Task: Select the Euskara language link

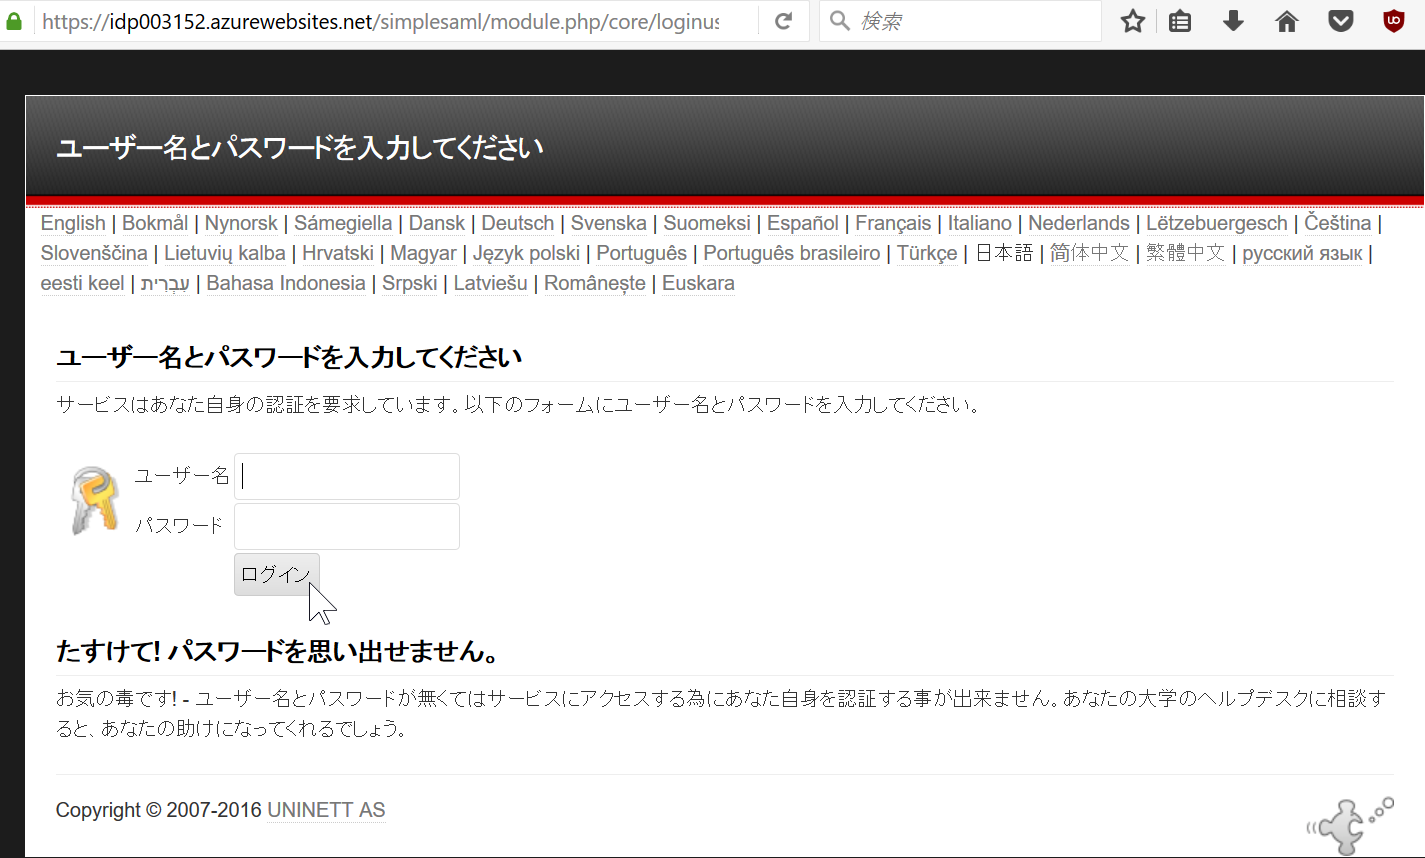Action: pos(697,283)
